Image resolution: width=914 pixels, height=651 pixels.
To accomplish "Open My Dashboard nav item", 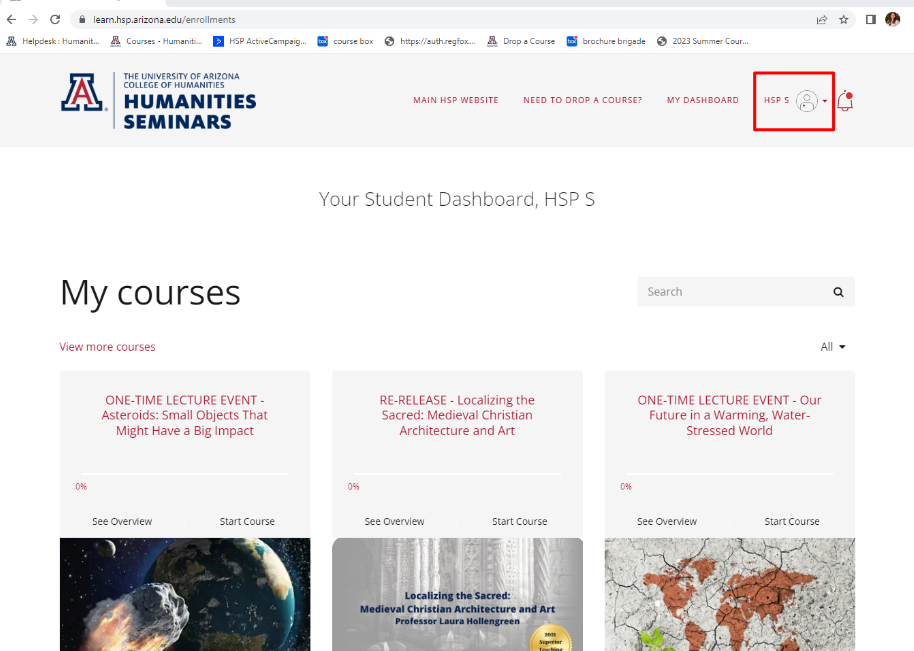I will coord(702,100).
